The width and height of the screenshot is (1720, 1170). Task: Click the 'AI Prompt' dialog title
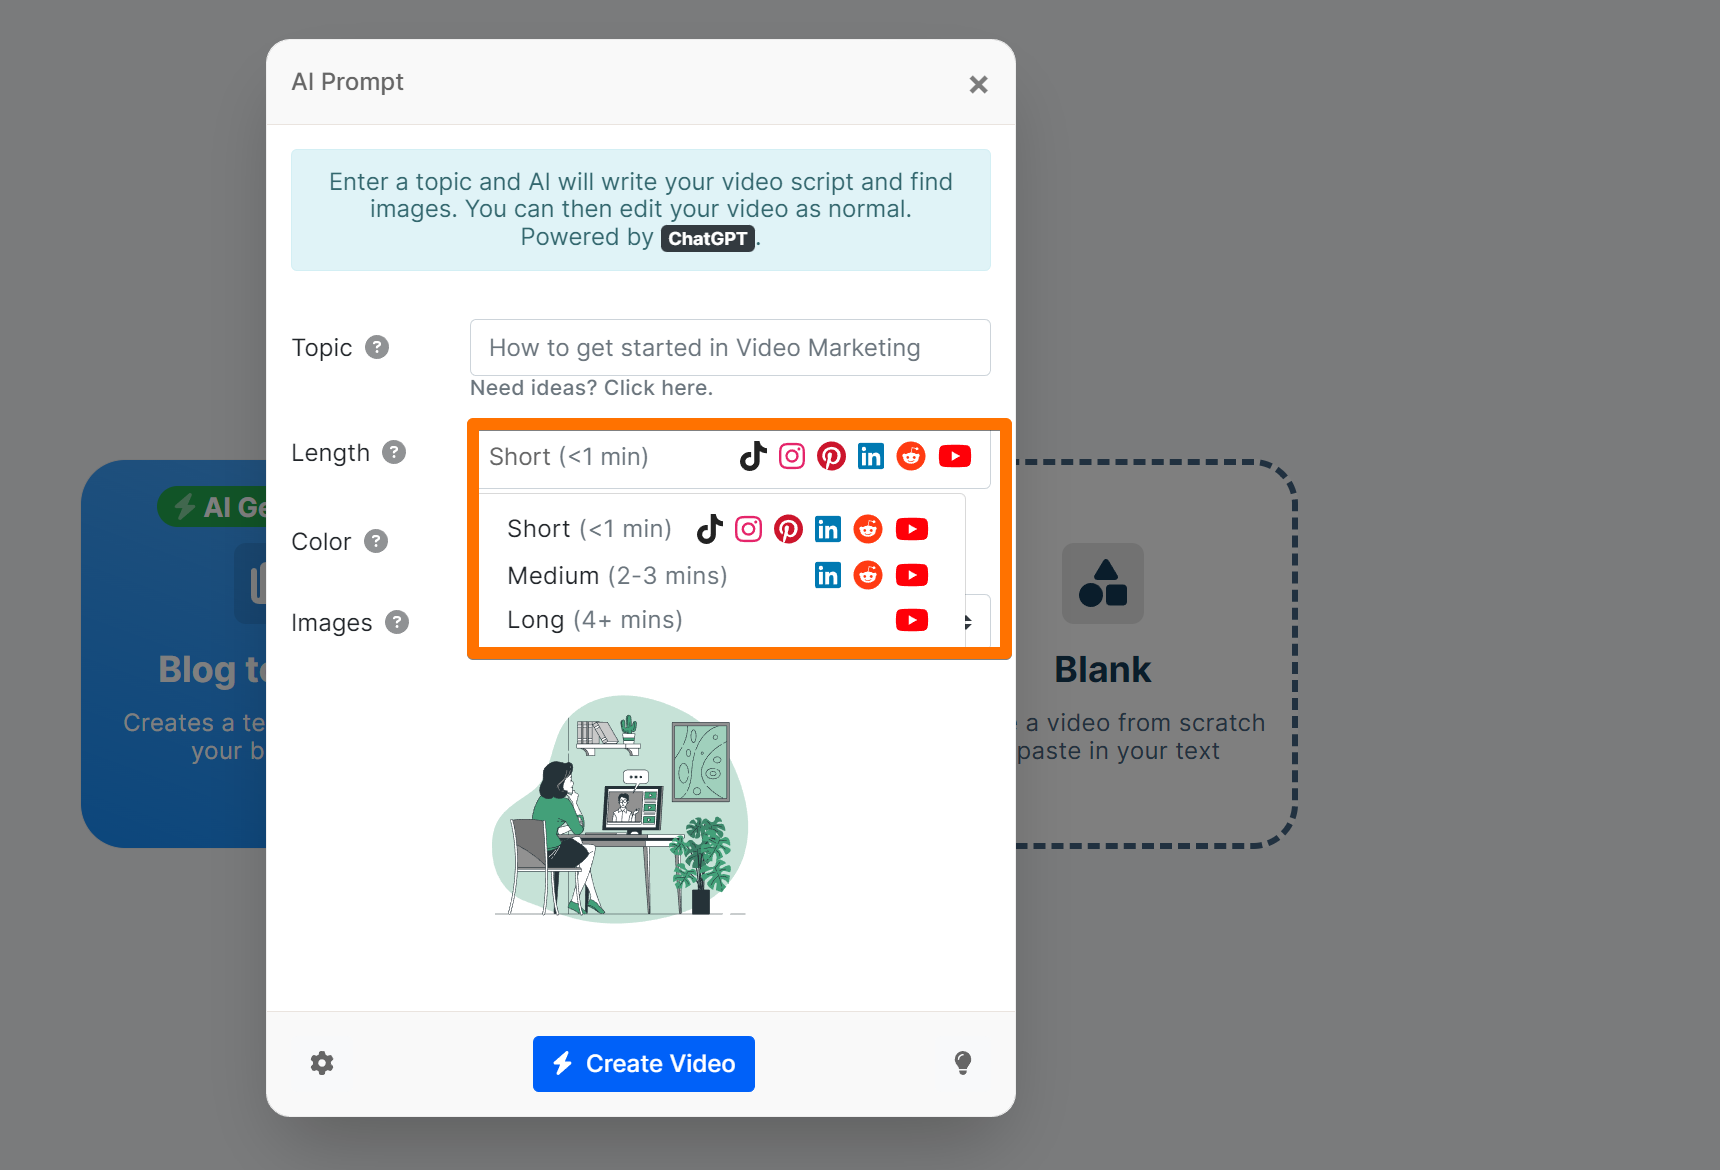347,82
